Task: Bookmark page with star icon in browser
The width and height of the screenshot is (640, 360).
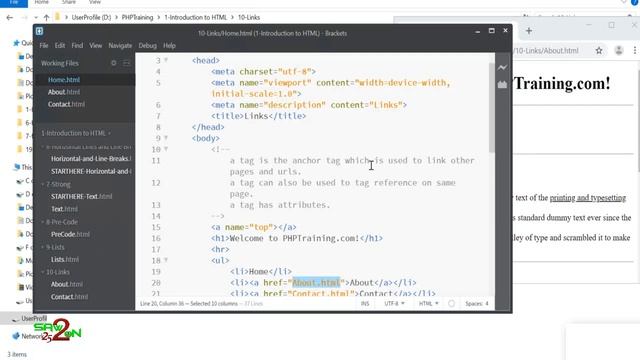Action: point(599,51)
